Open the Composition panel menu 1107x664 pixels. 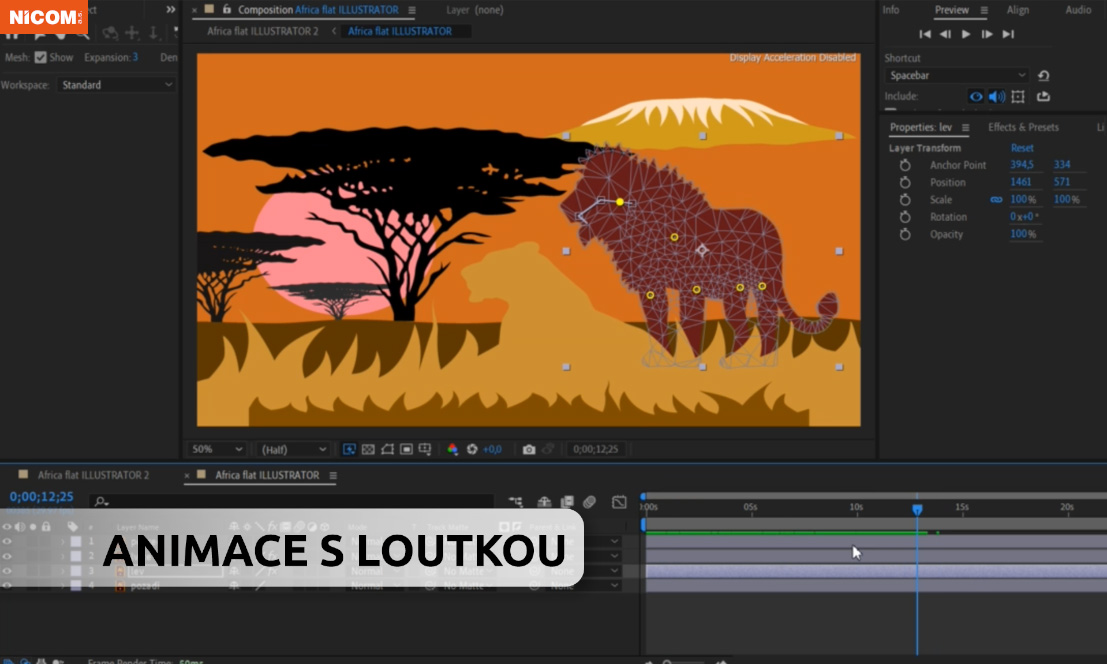click(x=412, y=10)
